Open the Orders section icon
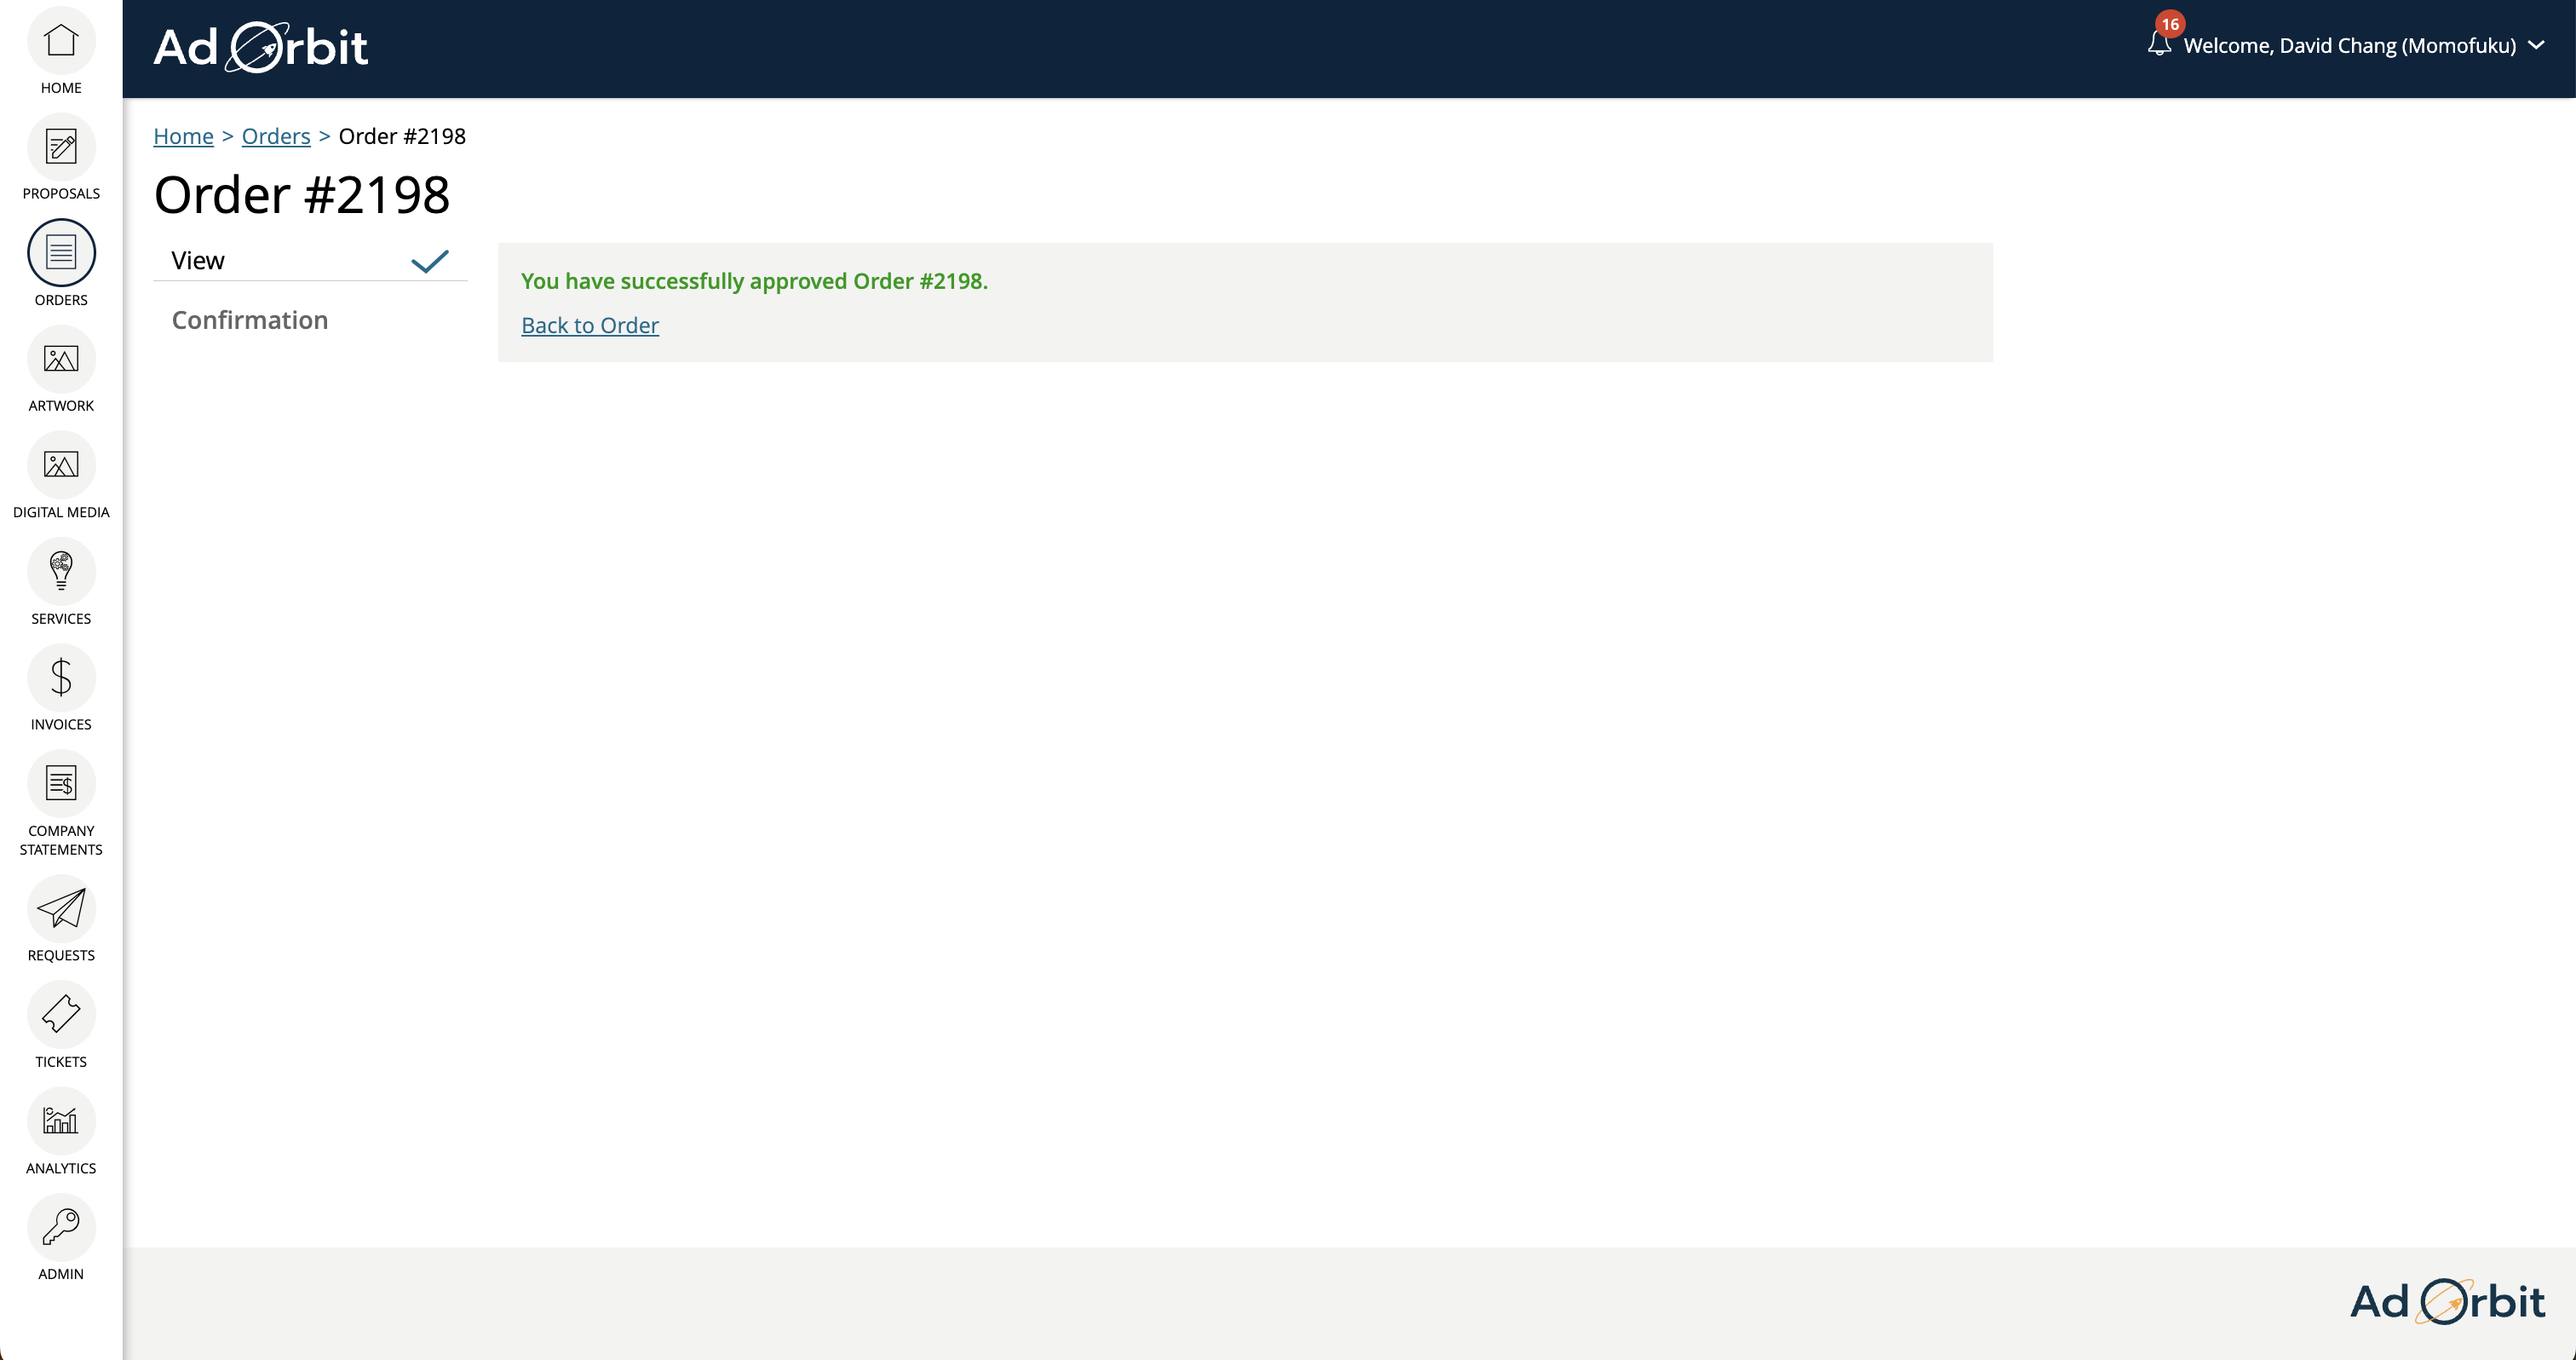2576x1360 pixels. pos(61,254)
